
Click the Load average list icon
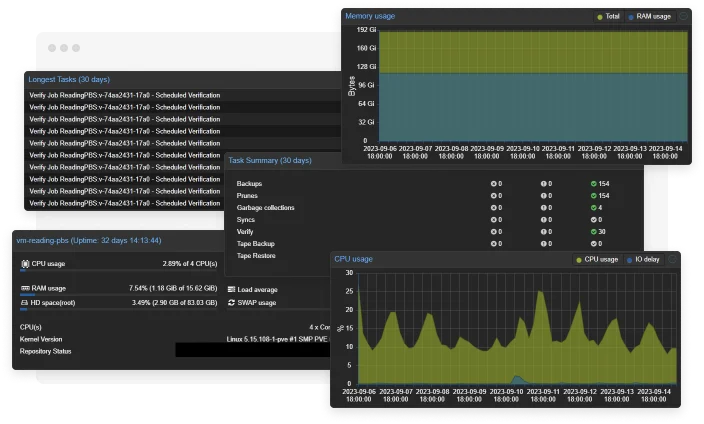pos(231,288)
